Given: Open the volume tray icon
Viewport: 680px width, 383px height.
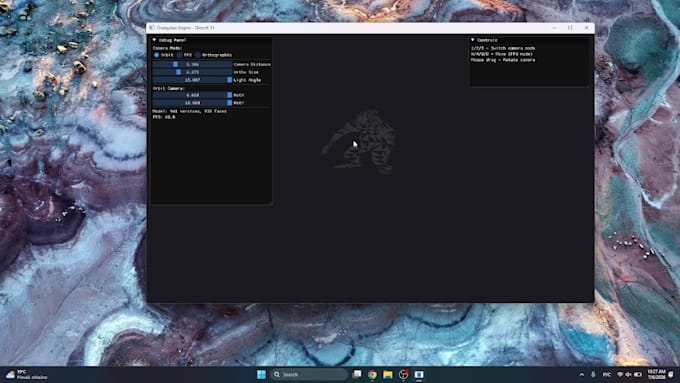Looking at the screenshot, I should [628, 375].
